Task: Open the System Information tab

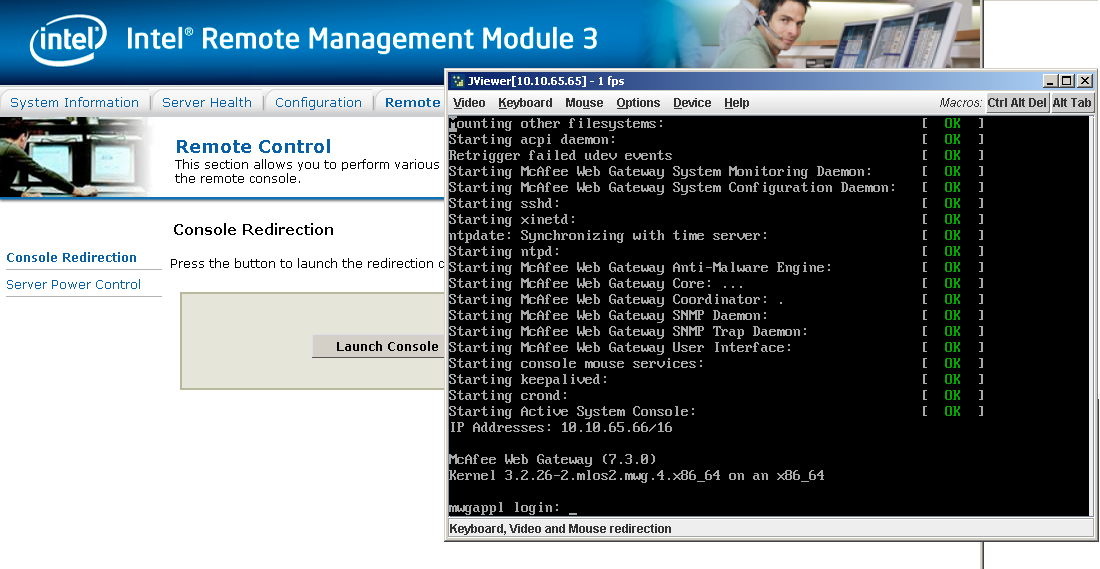Action: tap(74, 102)
